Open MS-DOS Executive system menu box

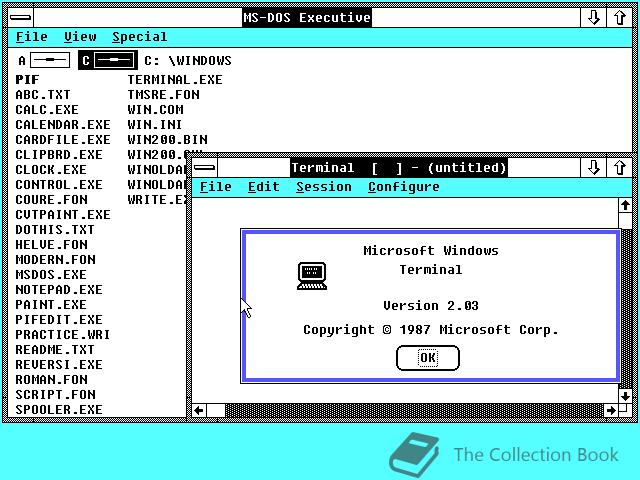click(20, 18)
